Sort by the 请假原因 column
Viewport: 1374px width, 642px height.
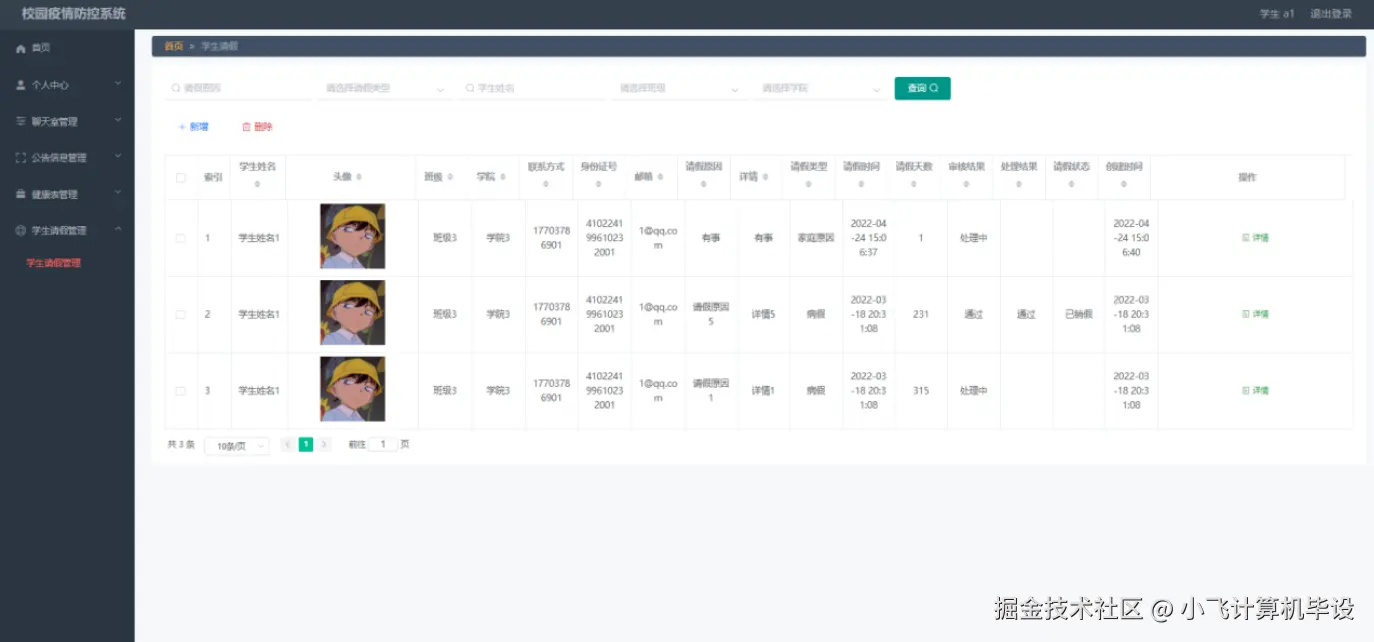(704, 185)
